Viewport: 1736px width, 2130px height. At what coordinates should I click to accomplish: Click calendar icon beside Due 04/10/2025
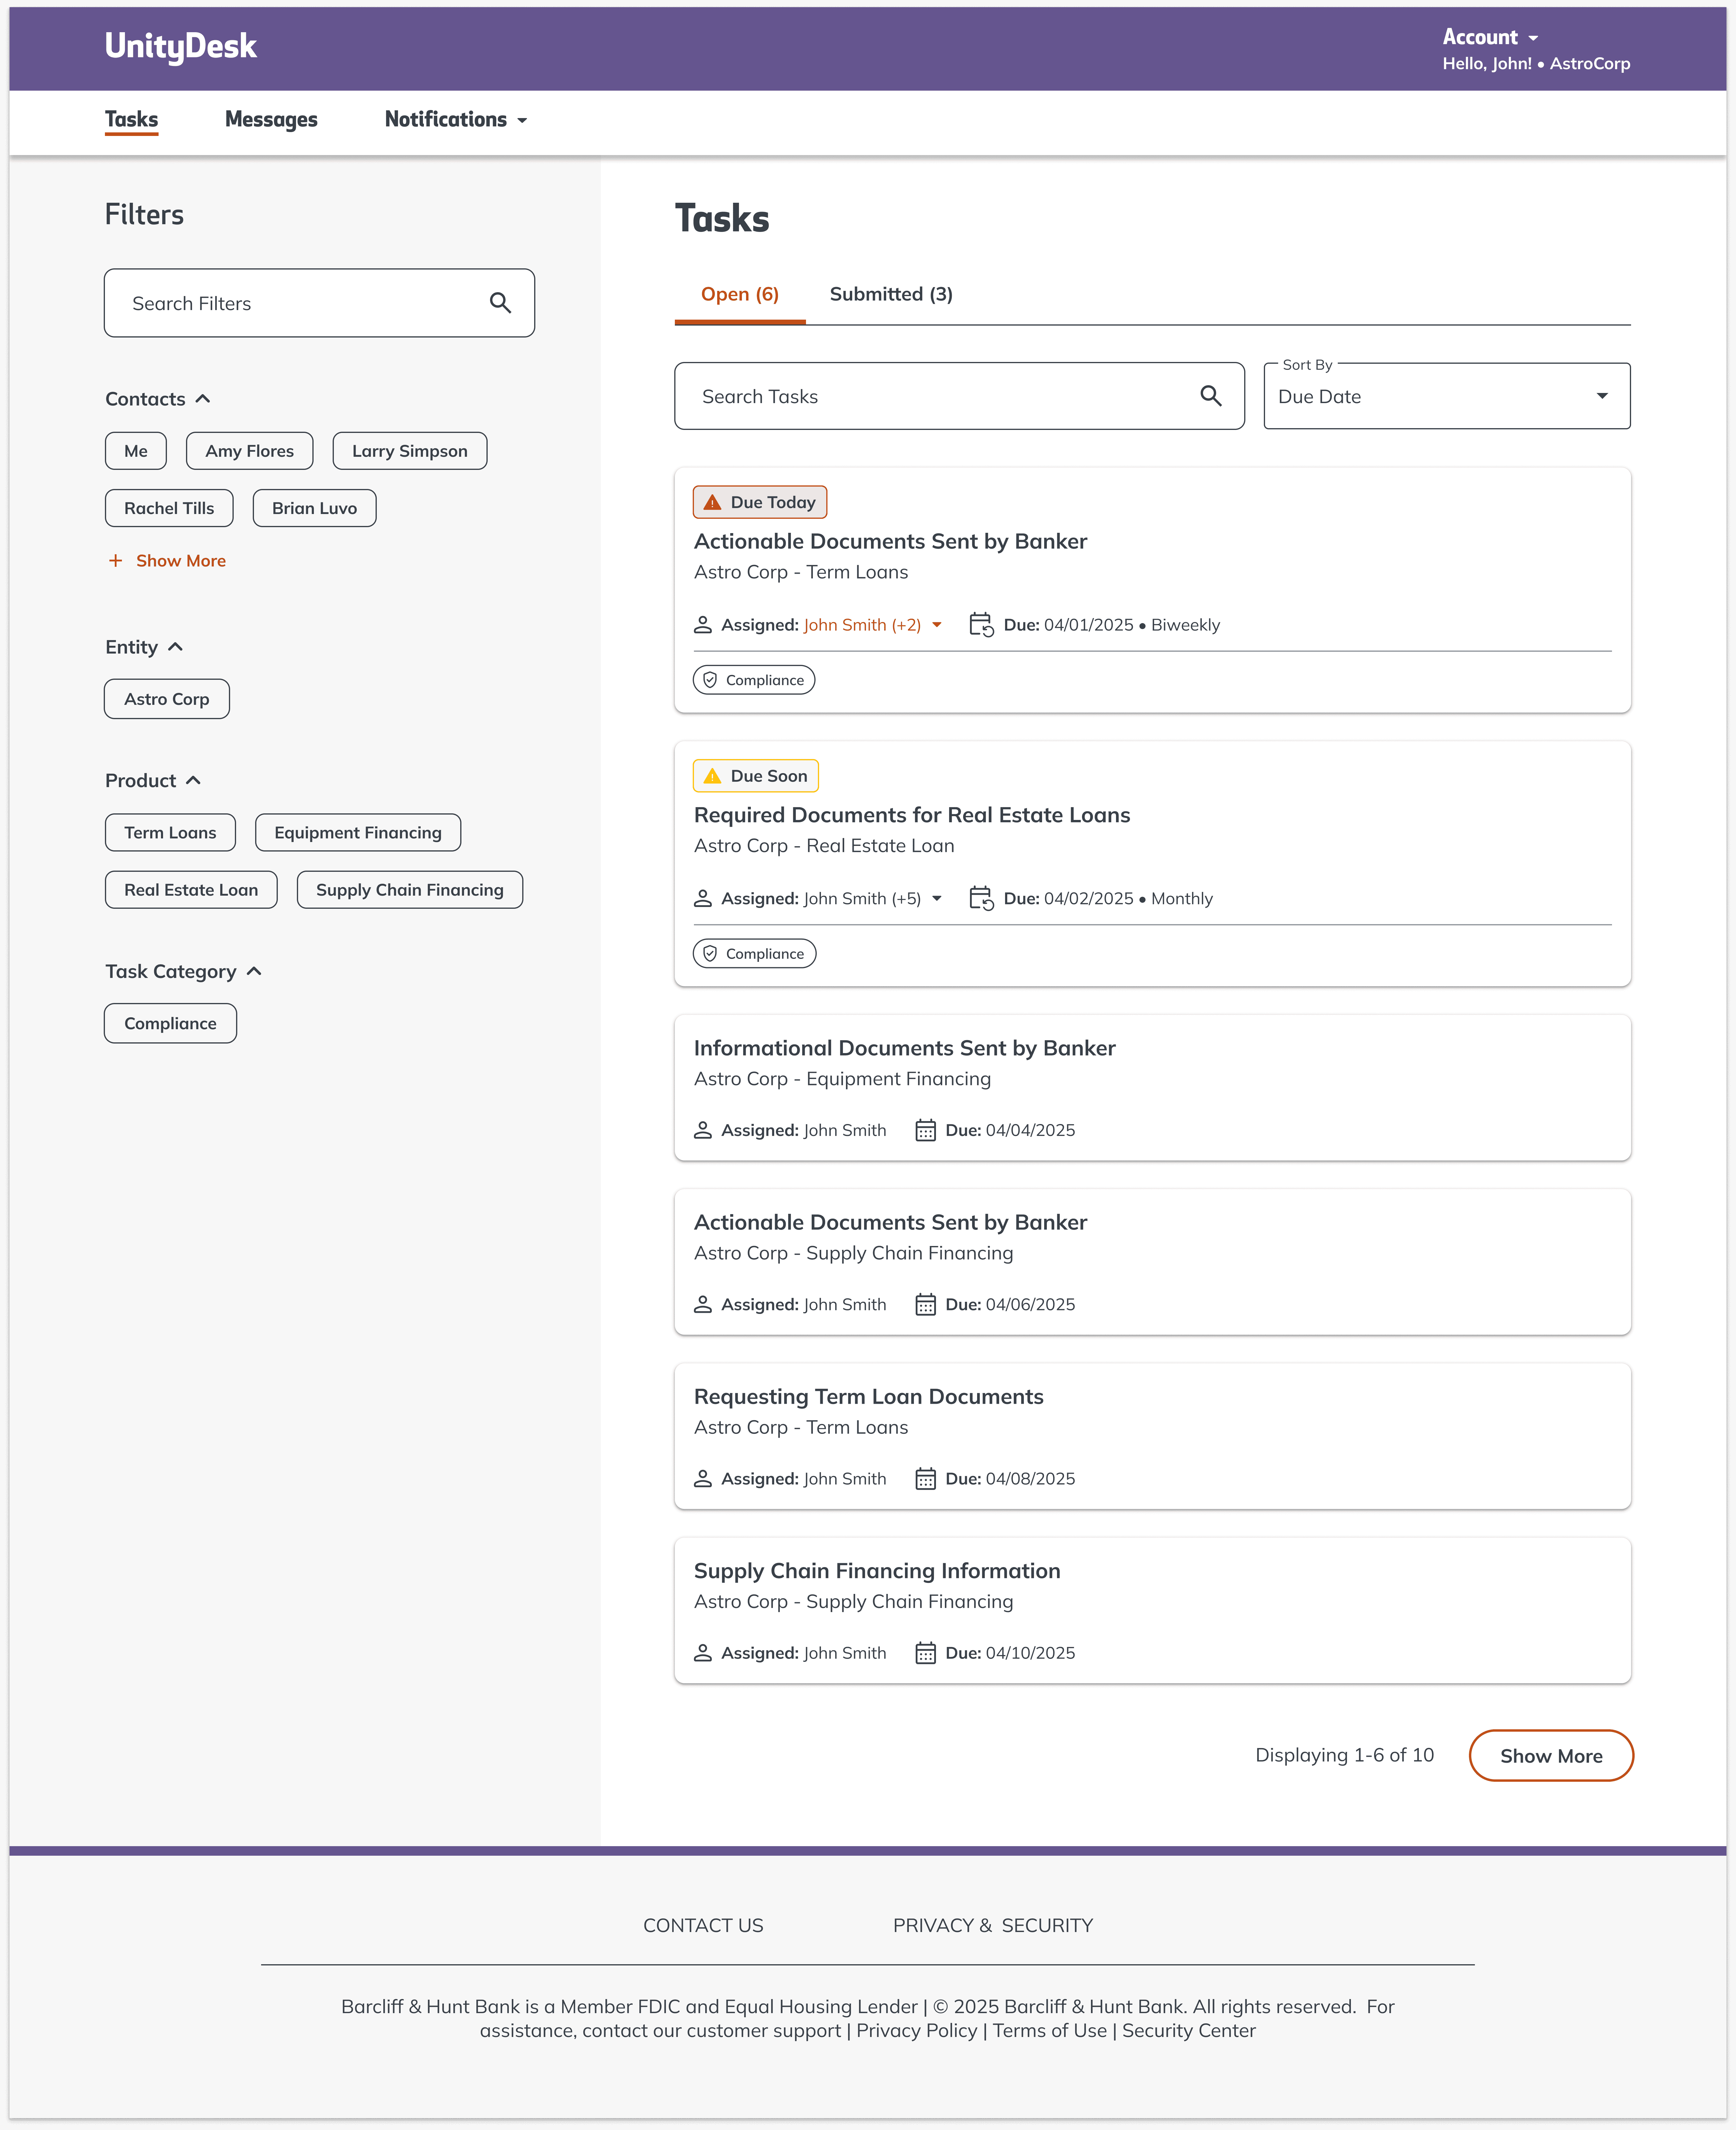pyautogui.click(x=925, y=1653)
